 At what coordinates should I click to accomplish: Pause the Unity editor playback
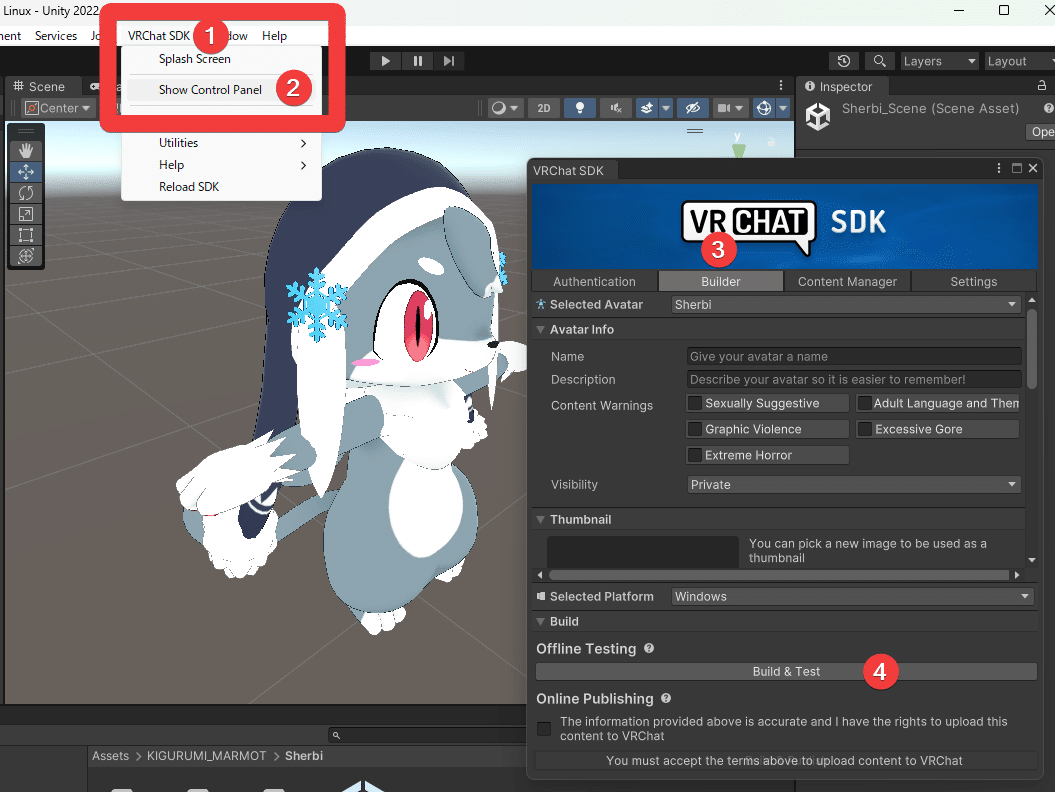click(418, 61)
